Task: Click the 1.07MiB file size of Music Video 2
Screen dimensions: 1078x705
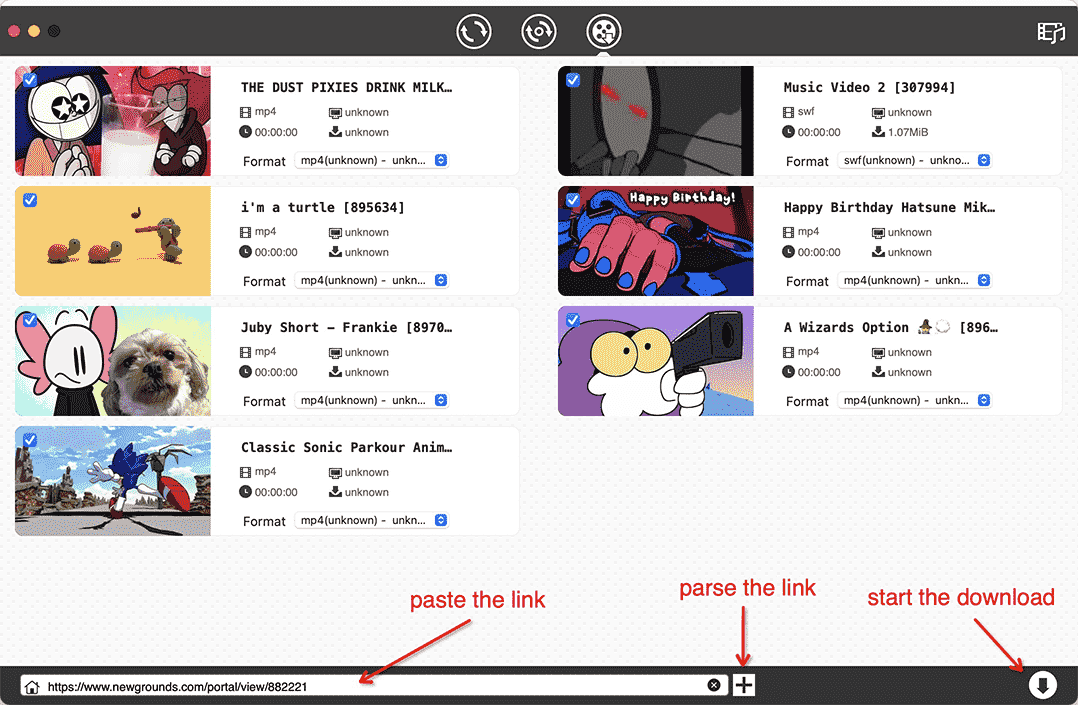Action: [x=908, y=132]
